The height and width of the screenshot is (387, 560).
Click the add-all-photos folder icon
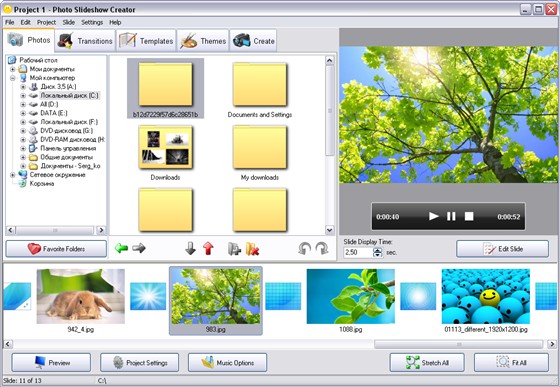(234, 249)
